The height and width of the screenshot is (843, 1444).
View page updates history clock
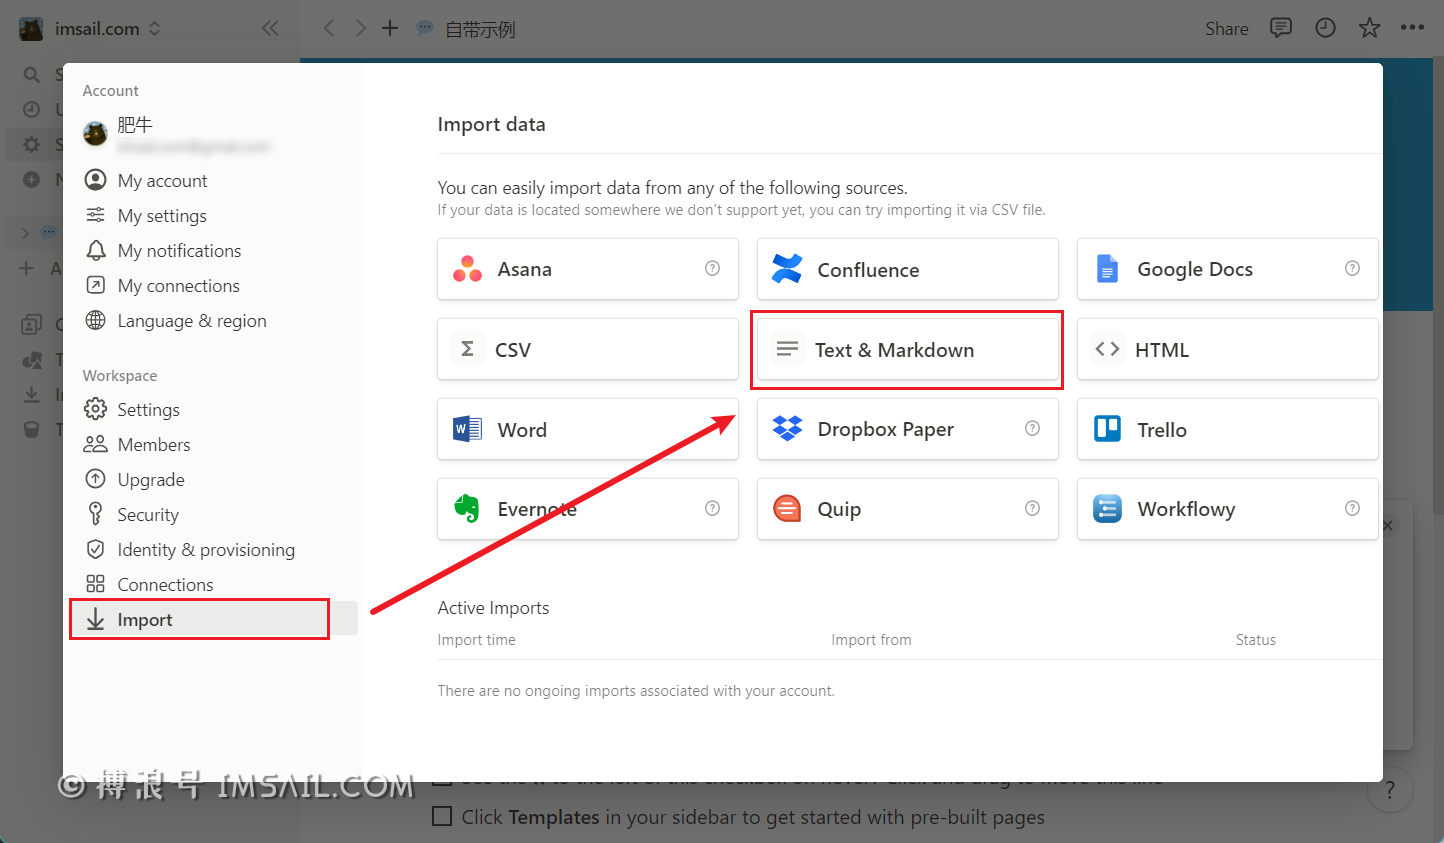click(1325, 28)
